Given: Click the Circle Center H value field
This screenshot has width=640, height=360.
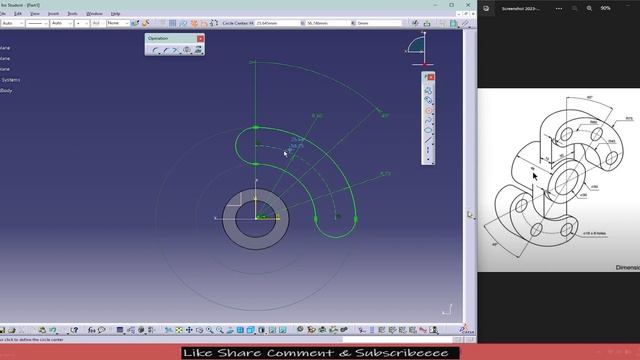Looking at the screenshot, I should 278,23.
